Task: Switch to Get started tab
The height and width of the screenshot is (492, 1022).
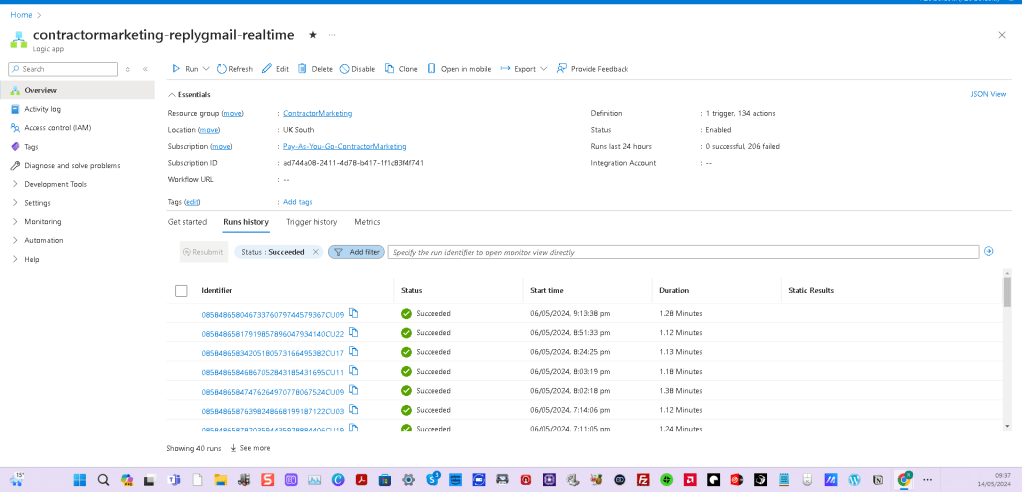Action: tap(187, 222)
